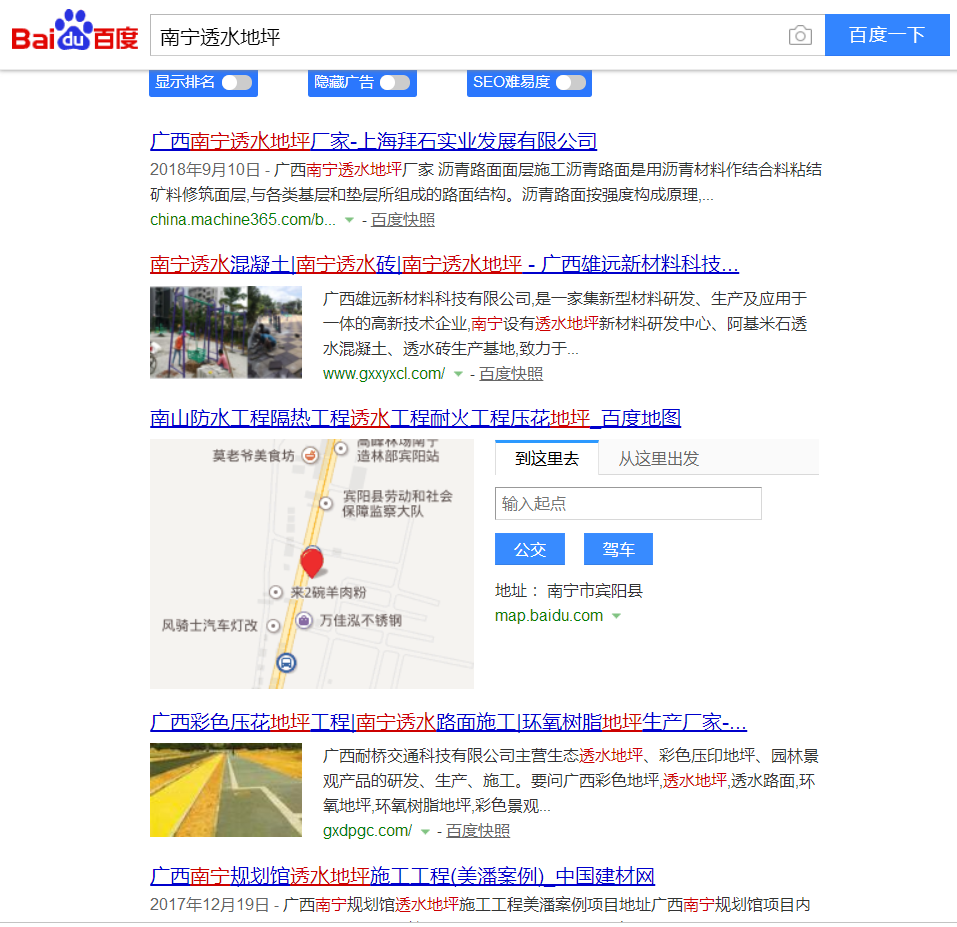Click the 百度一下 search button
The width and height of the screenshot is (957, 927).
[x=887, y=35]
